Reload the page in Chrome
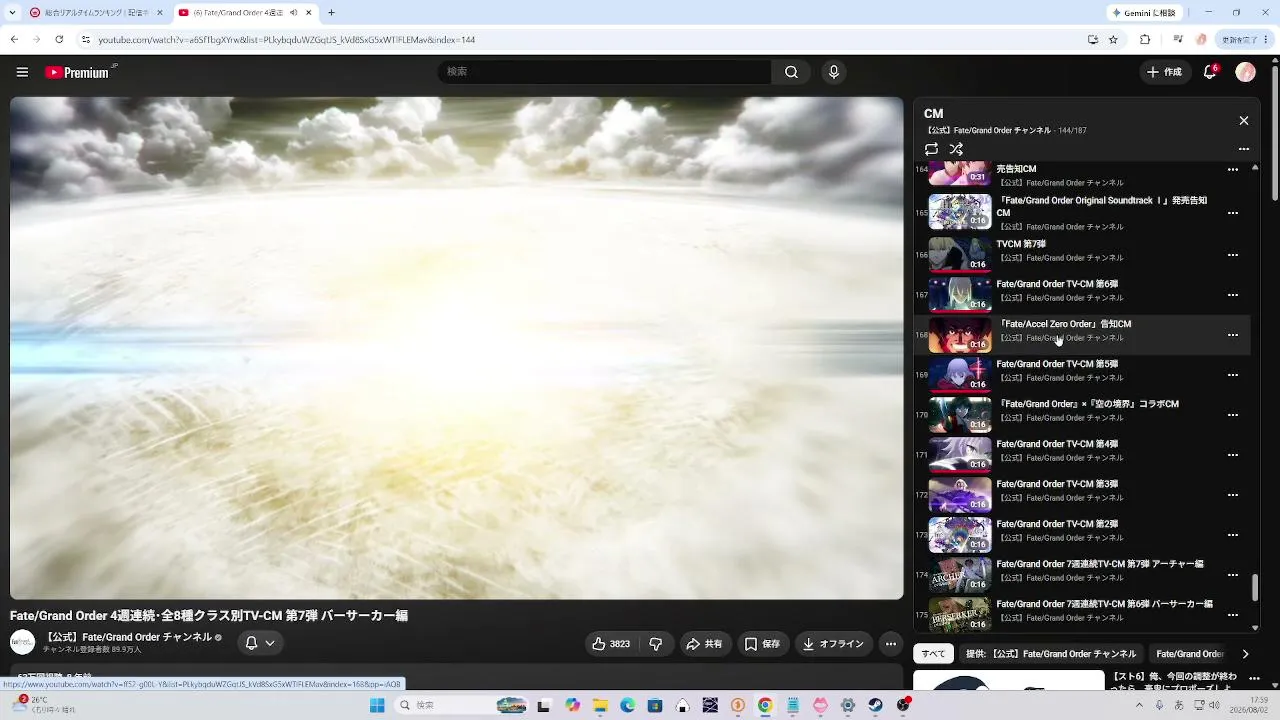The width and height of the screenshot is (1280, 720). [x=59, y=40]
